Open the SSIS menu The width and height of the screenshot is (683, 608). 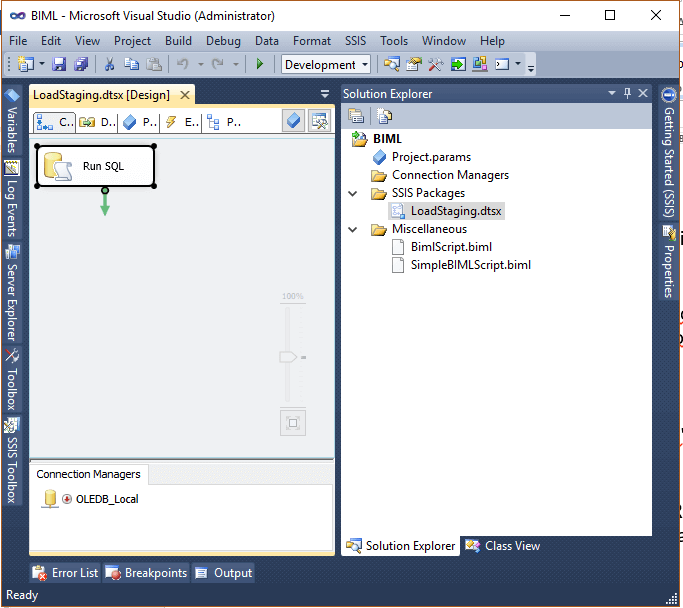[x=355, y=41]
